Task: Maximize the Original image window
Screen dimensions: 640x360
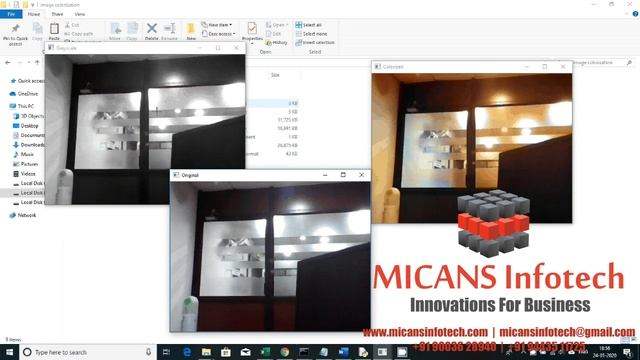Action: pyautogui.click(x=343, y=175)
